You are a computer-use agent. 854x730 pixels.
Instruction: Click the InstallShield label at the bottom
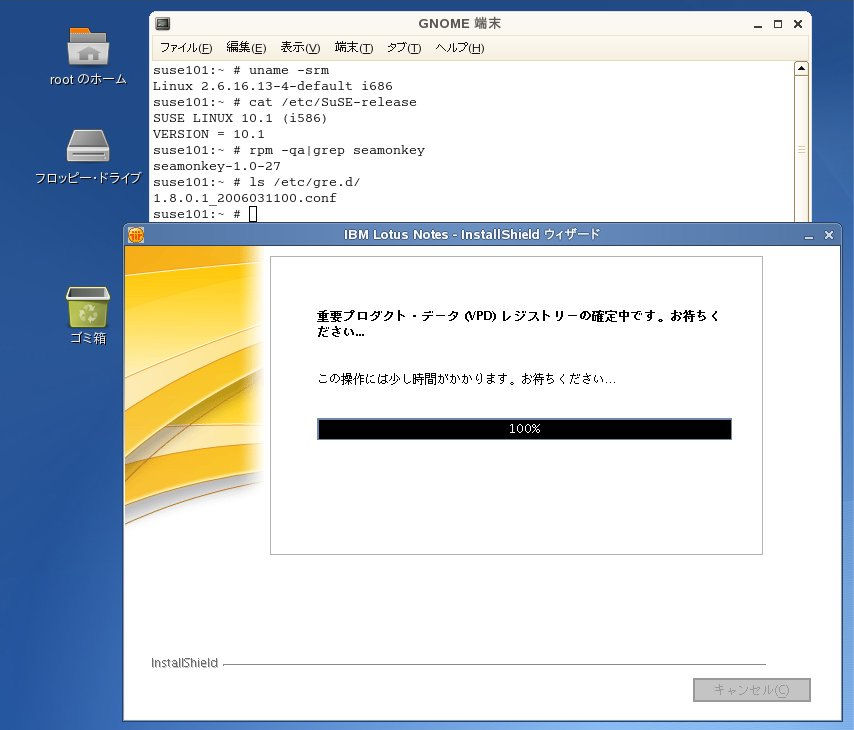184,663
